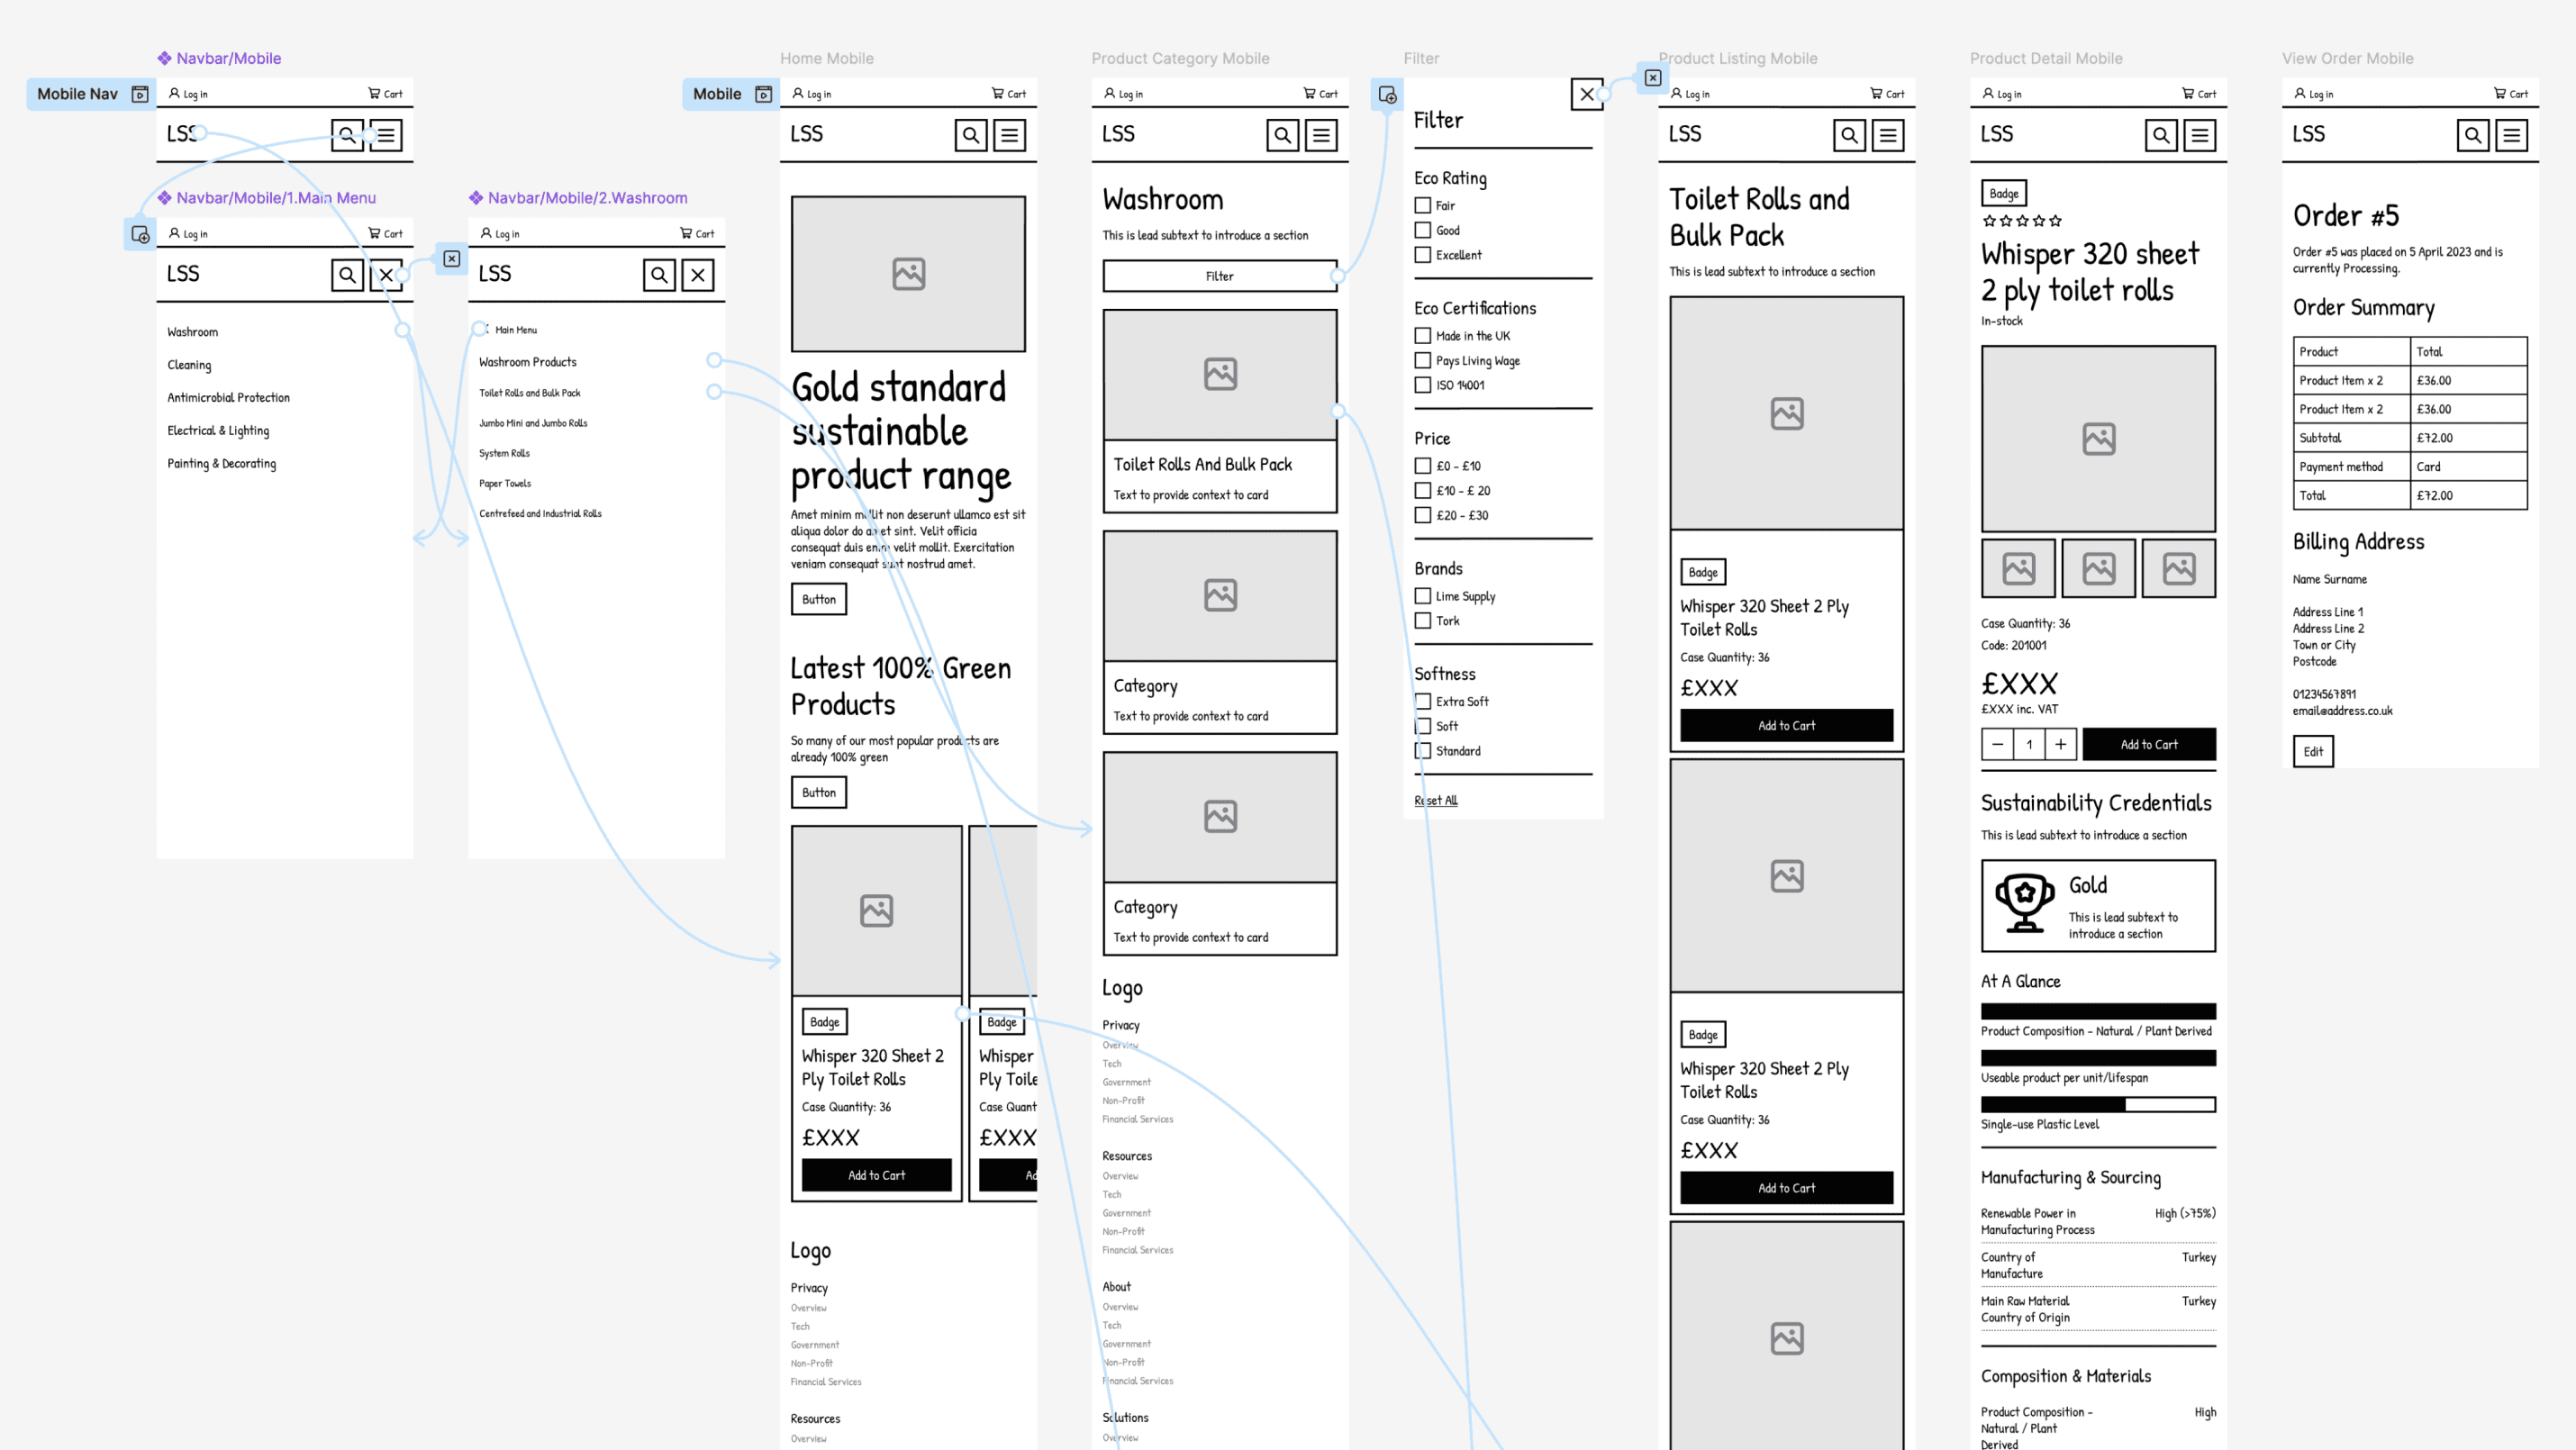Open Toilet Rolls and Bulk Pack submenu item

529,393
